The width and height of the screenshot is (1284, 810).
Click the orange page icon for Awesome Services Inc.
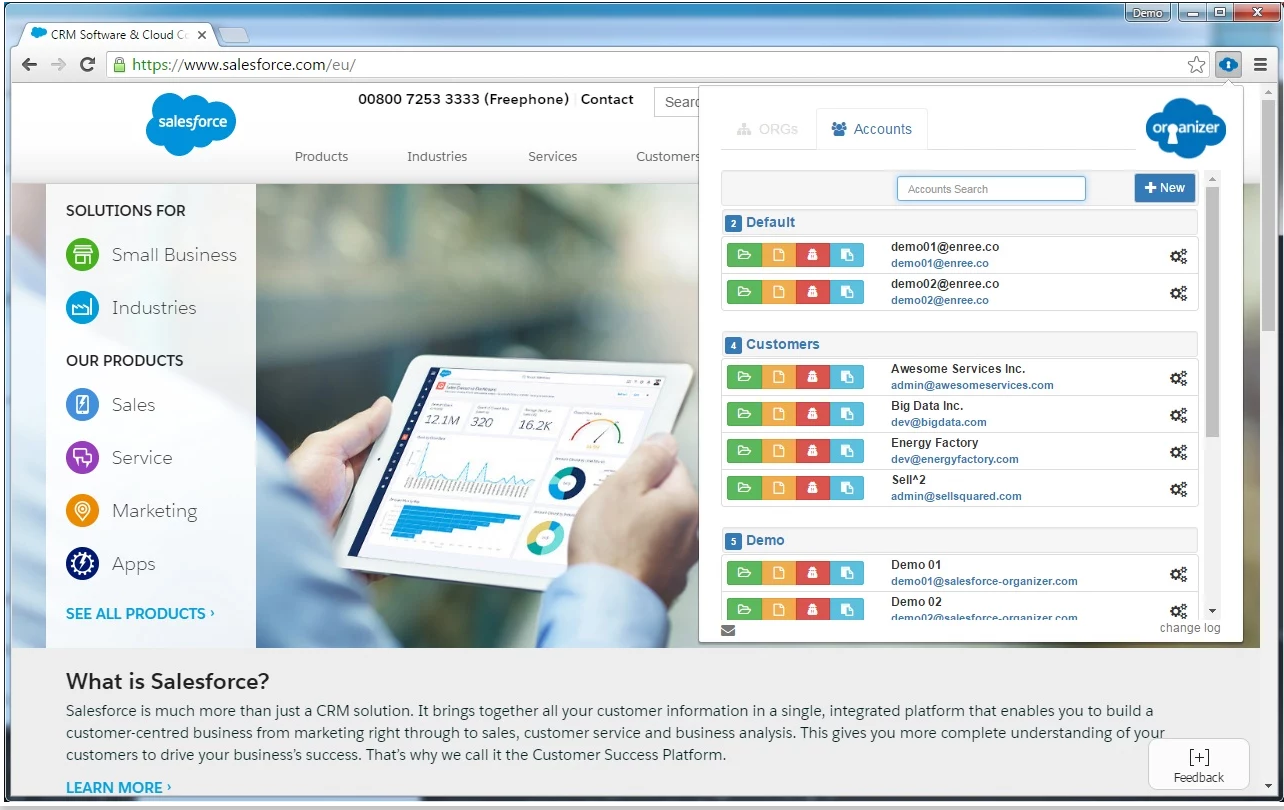click(779, 377)
